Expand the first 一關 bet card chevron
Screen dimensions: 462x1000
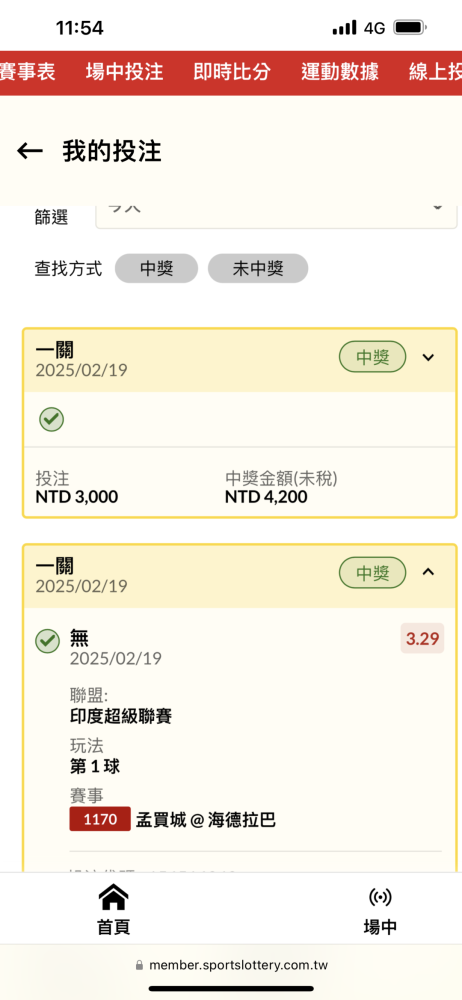(x=429, y=357)
